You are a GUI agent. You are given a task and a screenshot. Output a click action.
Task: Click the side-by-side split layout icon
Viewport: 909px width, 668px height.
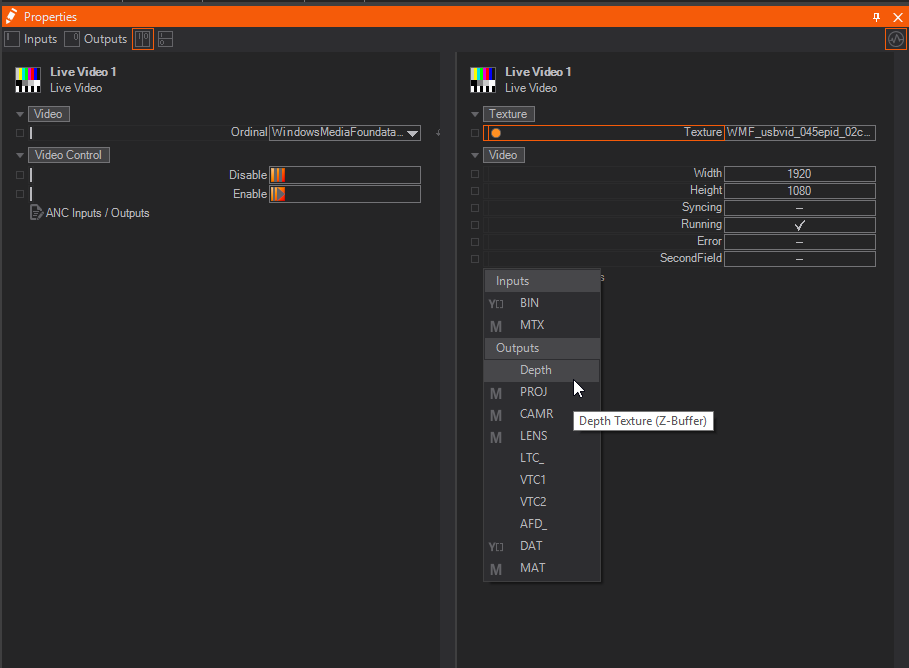[x=143, y=39]
